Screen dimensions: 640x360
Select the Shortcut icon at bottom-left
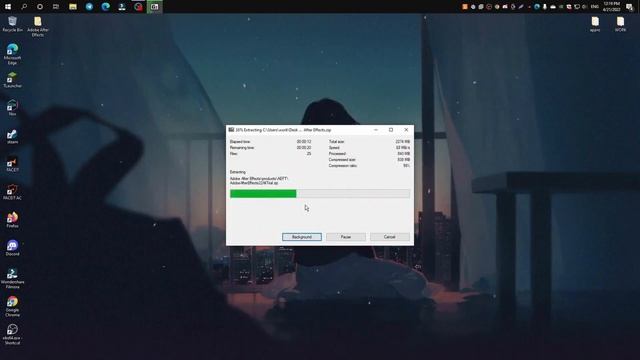click(x=12, y=334)
